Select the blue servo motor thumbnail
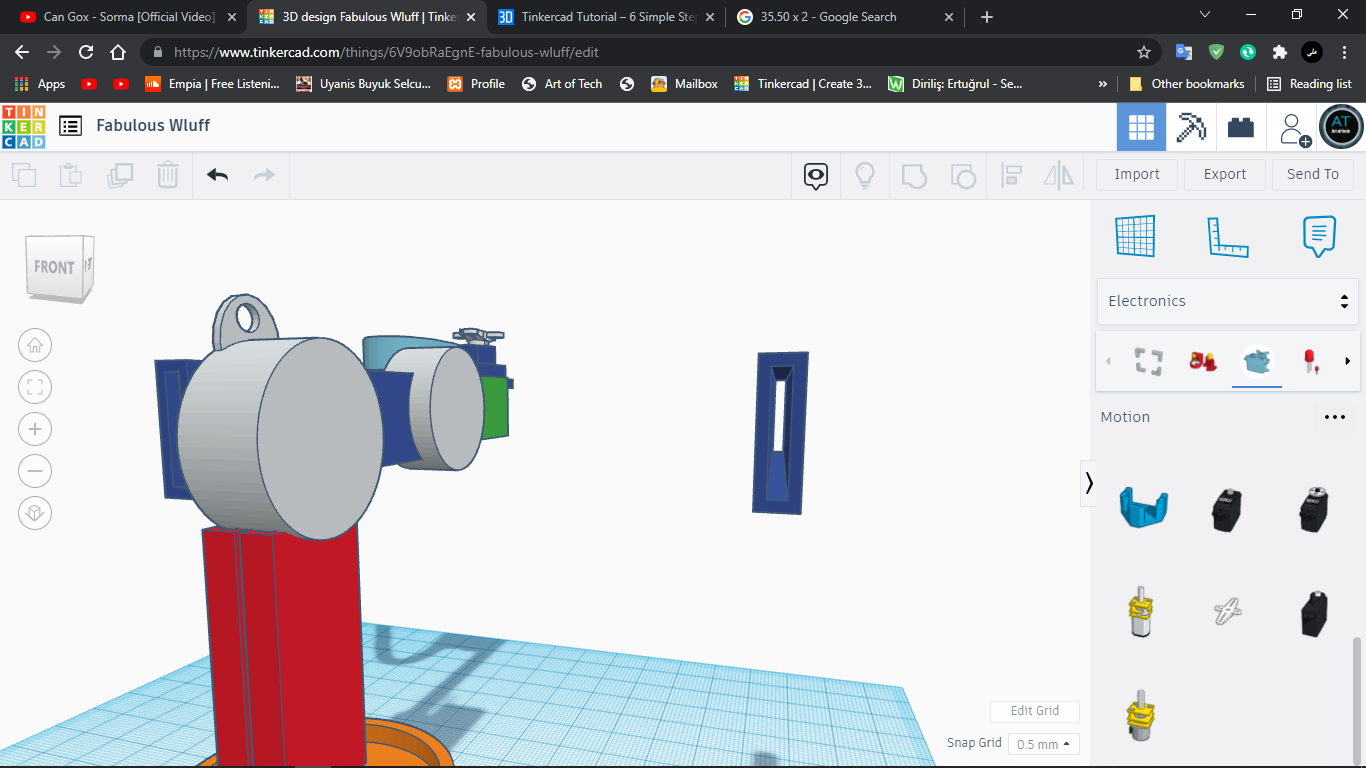The height and width of the screenshot is (768, 1366). point(1142,508)
